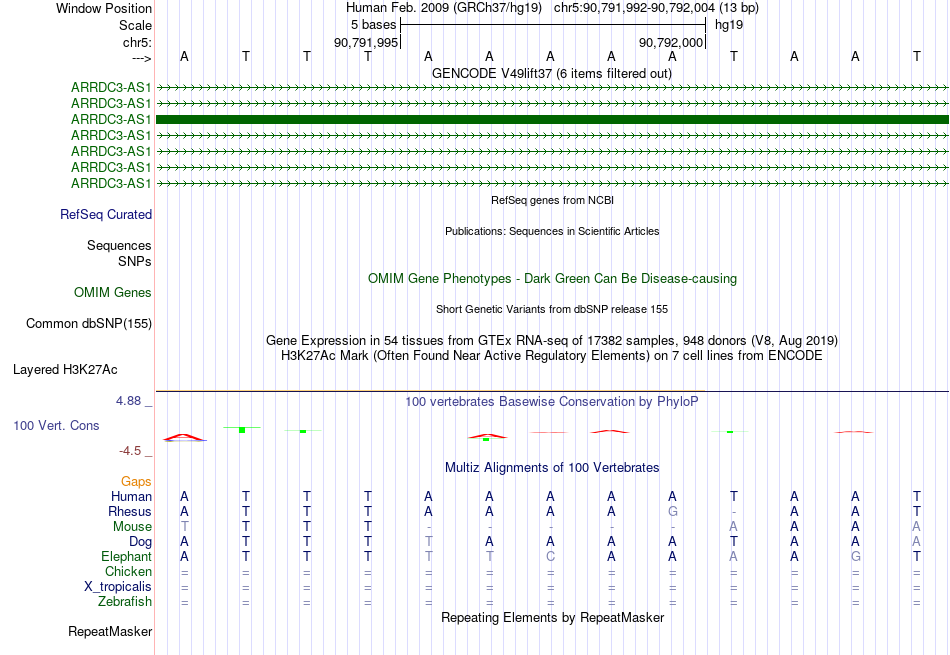Click the 'Scale' track label
Screen dimensions: 950x655
coord(135,25)
